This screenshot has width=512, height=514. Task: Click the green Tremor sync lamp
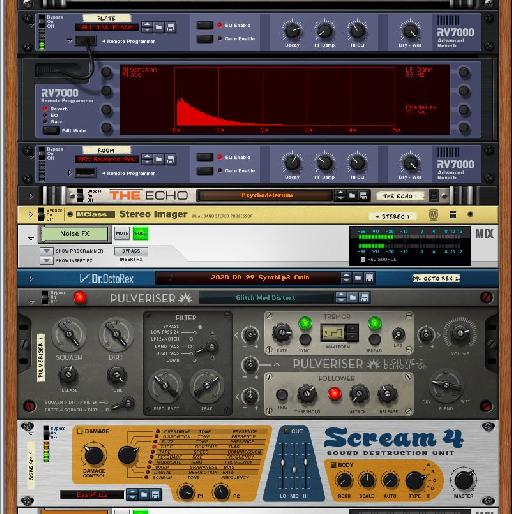(x=305, y=323)
